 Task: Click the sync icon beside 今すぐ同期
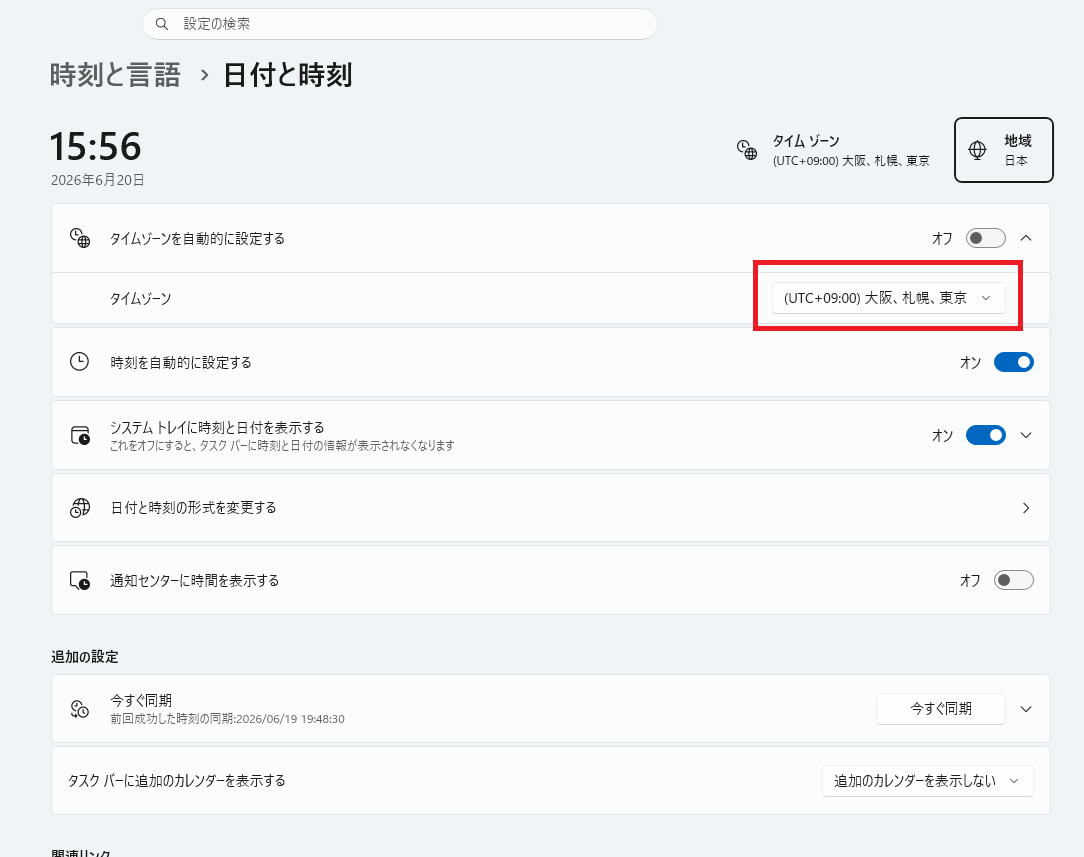point(80,709)
